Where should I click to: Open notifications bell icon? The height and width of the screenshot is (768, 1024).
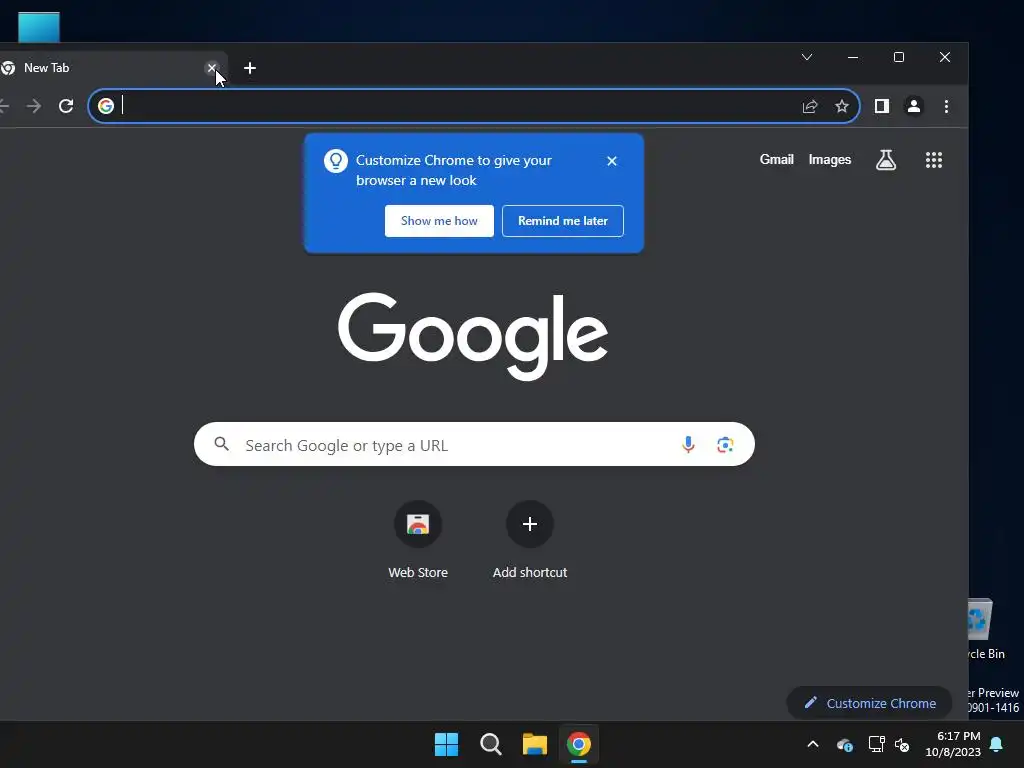[996, 744]
